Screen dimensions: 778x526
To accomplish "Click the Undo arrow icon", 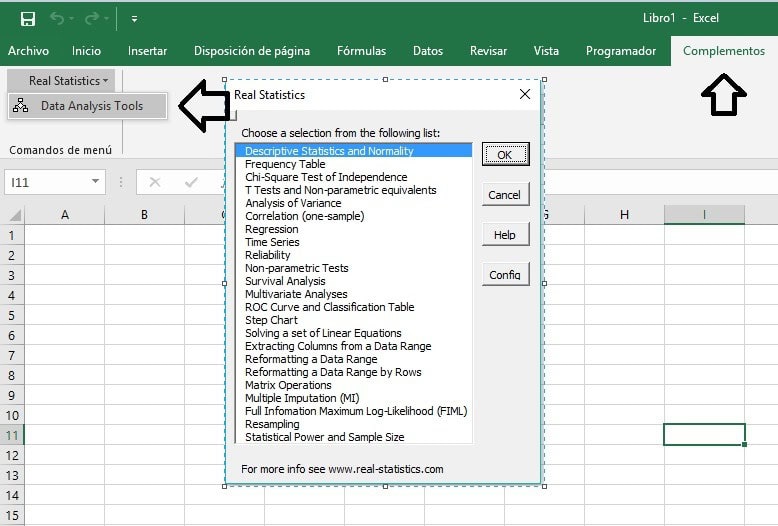I will (57, 19).
